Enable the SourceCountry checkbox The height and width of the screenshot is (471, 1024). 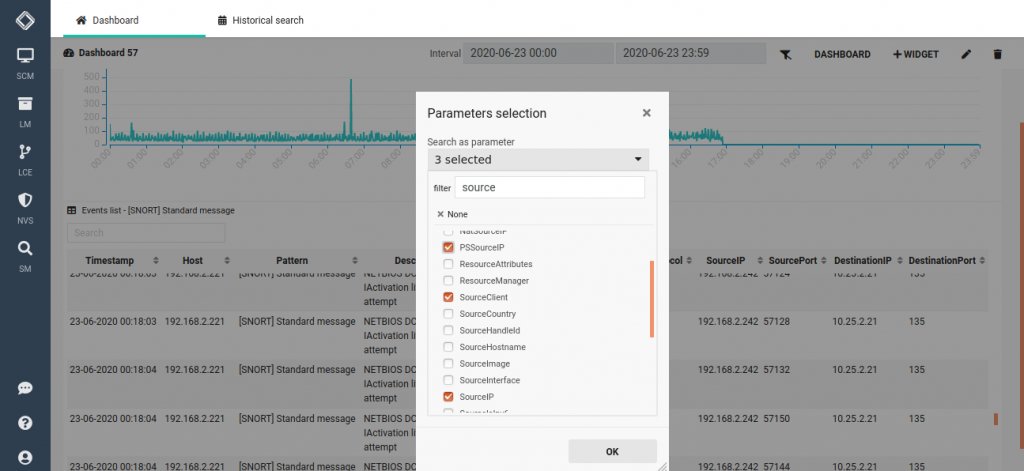tap(449, 314)
